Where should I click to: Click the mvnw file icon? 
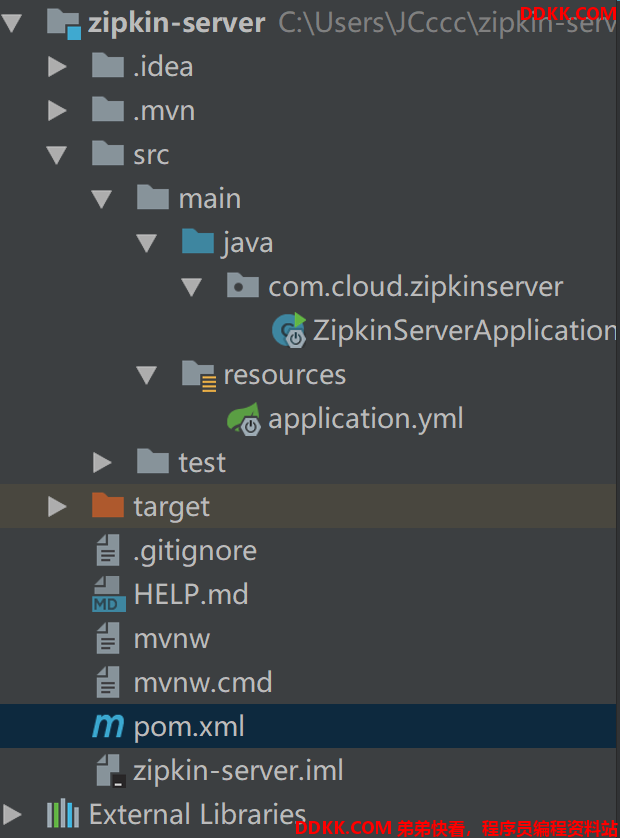tap(108, 638)
